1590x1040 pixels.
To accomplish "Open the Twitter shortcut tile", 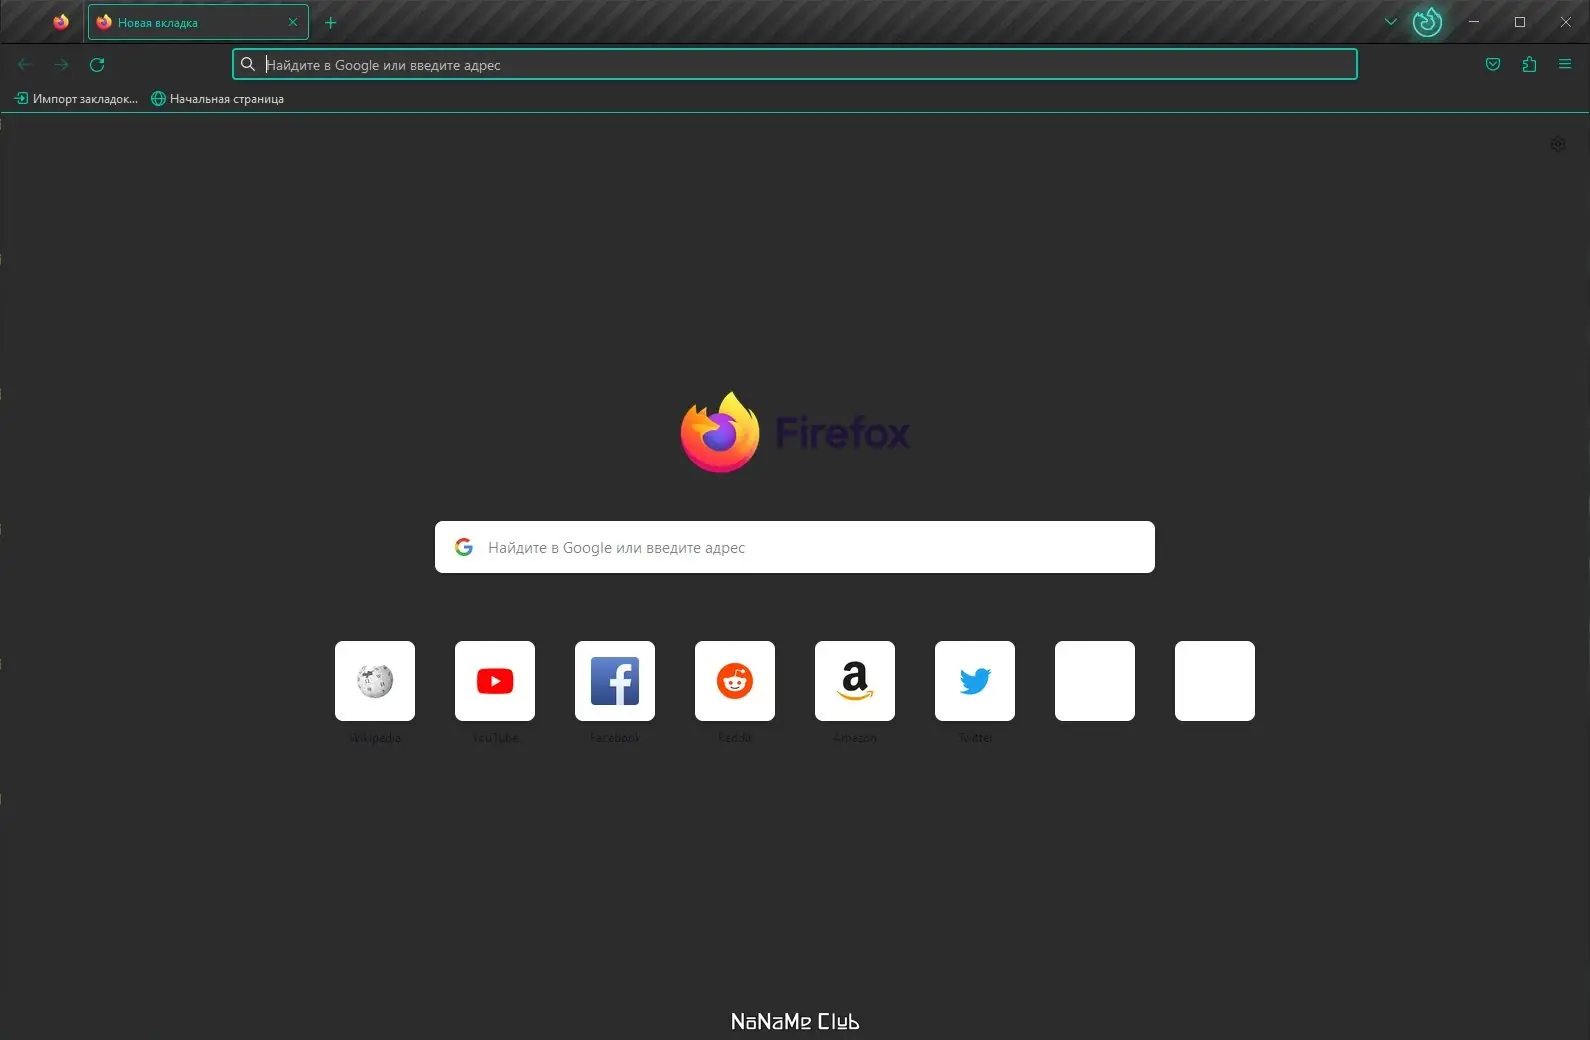I will click(975, 681).
